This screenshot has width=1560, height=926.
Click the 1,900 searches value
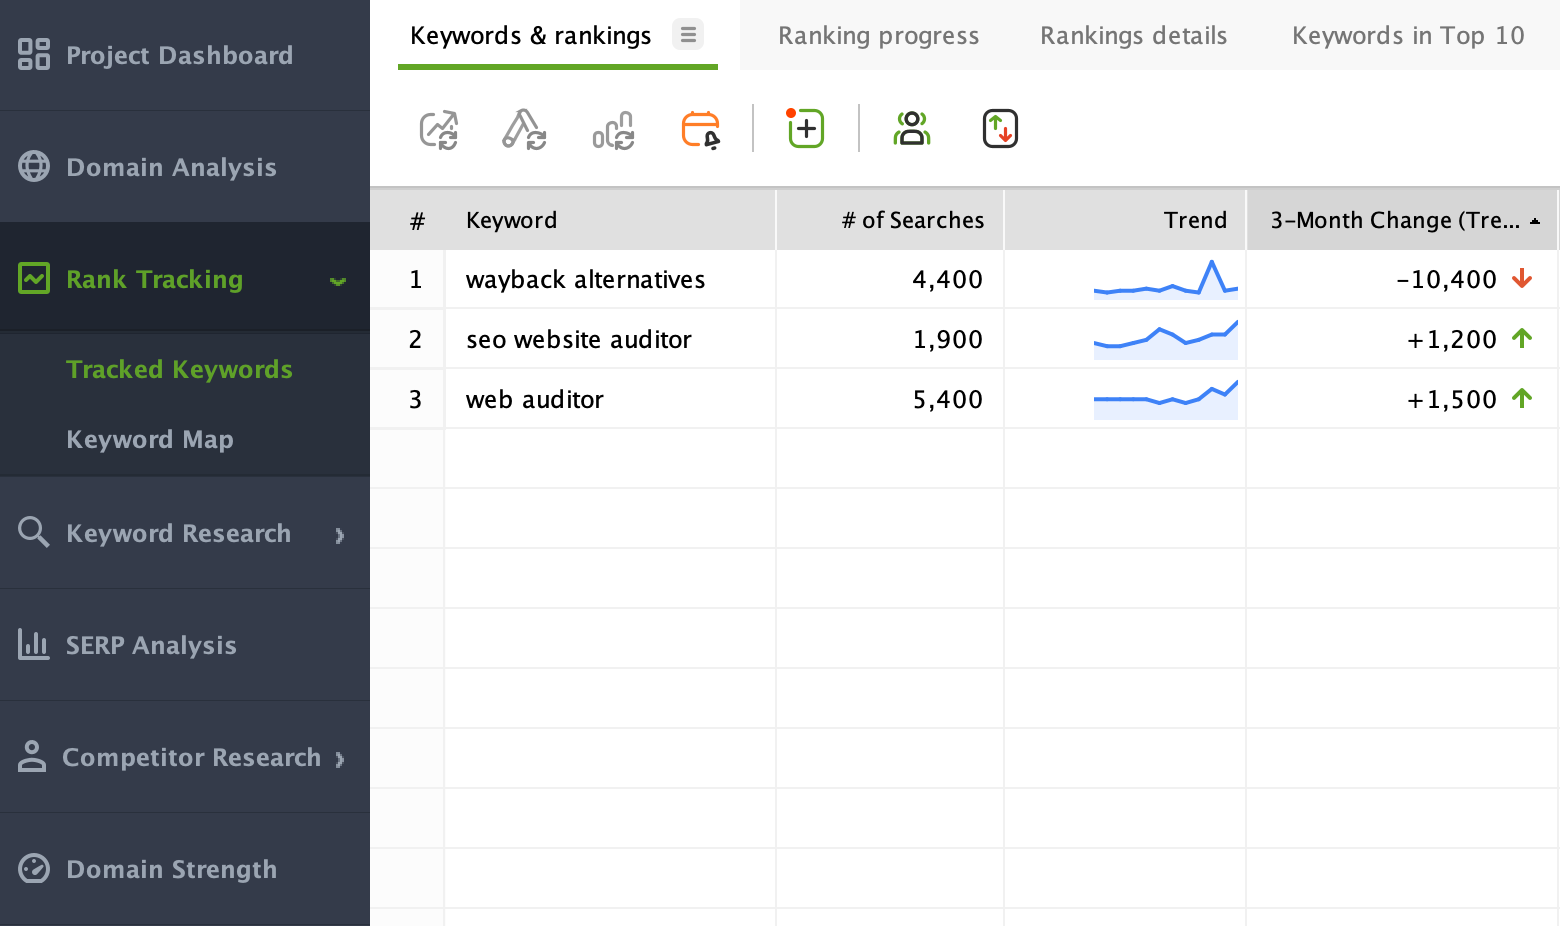(x=947, y=340)
